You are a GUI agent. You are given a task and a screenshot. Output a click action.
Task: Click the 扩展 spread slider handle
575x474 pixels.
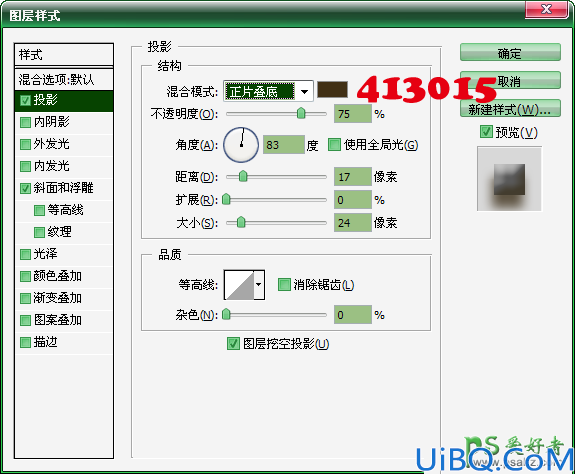[x=226, y=199]
